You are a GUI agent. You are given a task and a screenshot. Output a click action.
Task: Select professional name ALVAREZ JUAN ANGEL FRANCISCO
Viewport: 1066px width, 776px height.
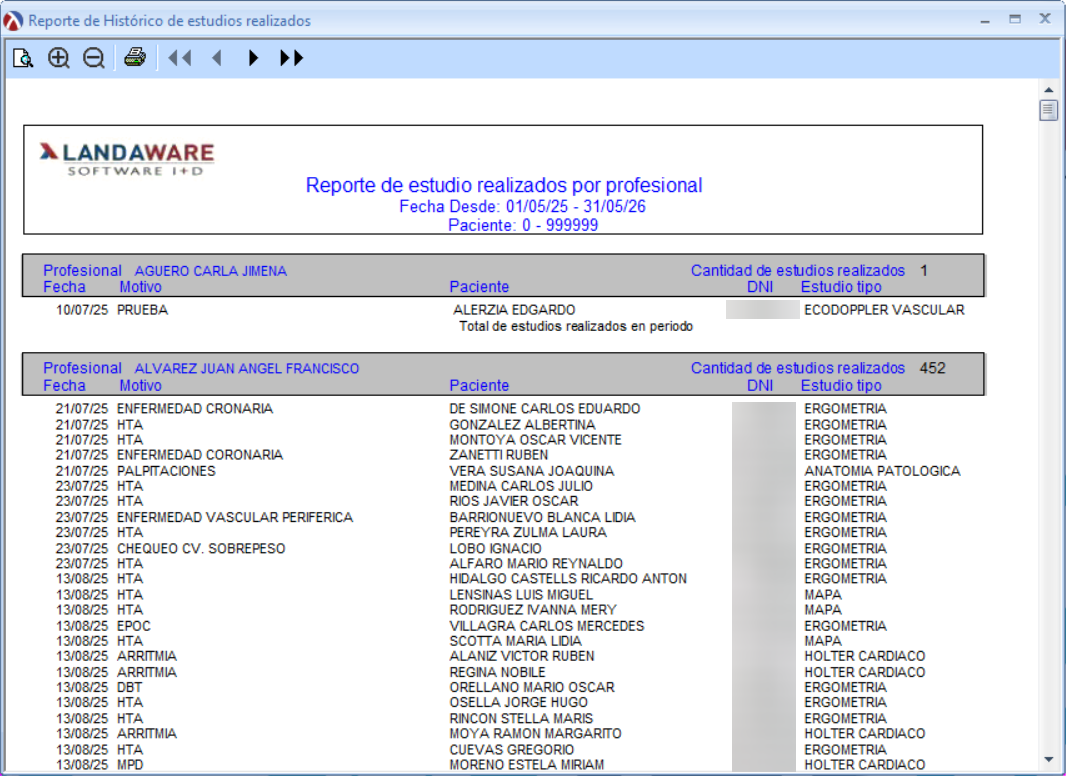247,369
